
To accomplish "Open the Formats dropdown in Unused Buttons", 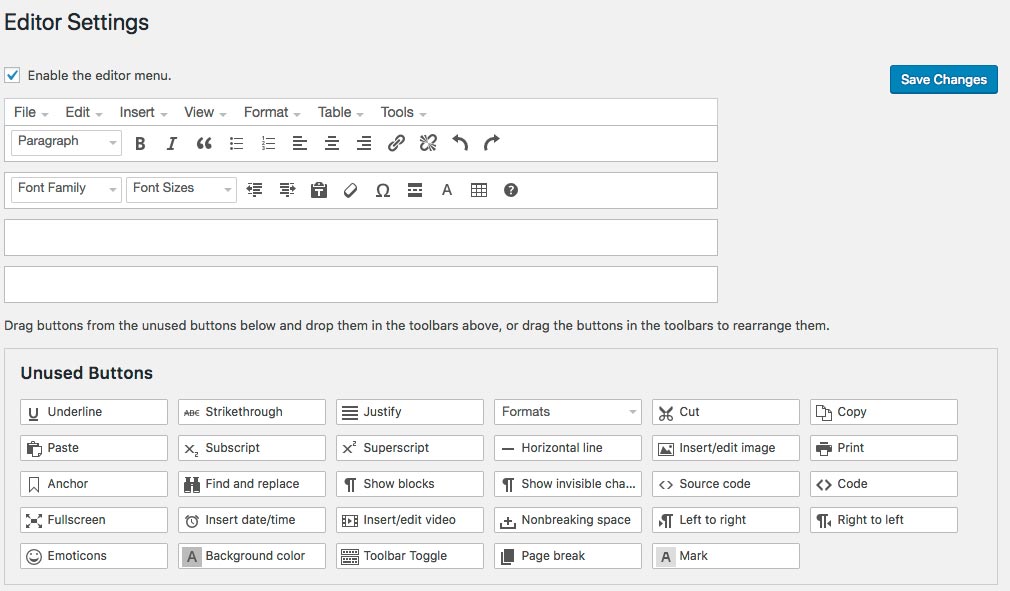I will pos(567,412).
